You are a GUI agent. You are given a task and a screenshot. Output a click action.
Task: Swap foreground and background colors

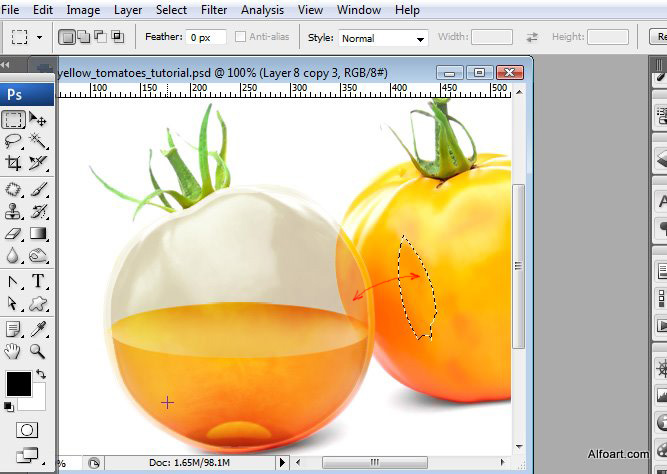coord(41,374)
